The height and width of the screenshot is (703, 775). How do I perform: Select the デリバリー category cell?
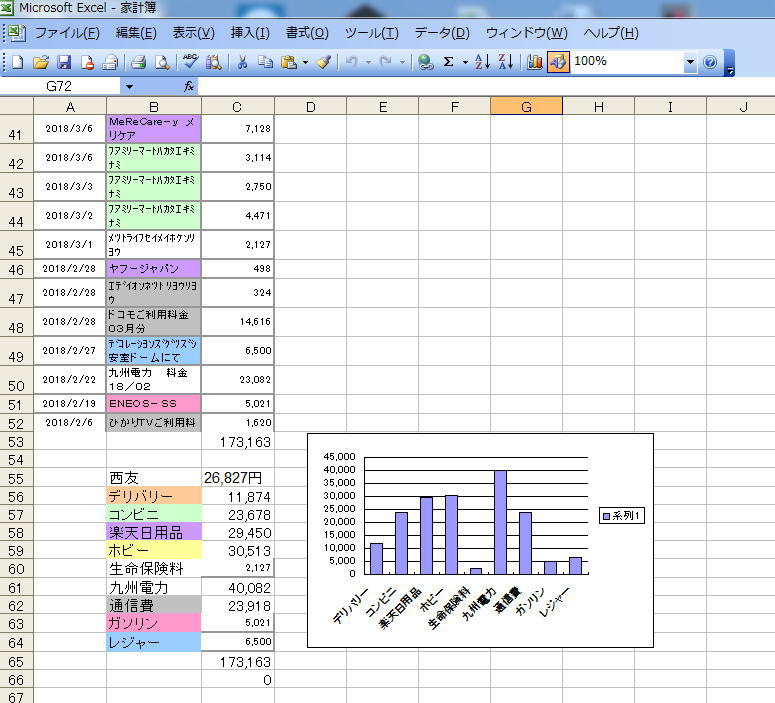154,496
